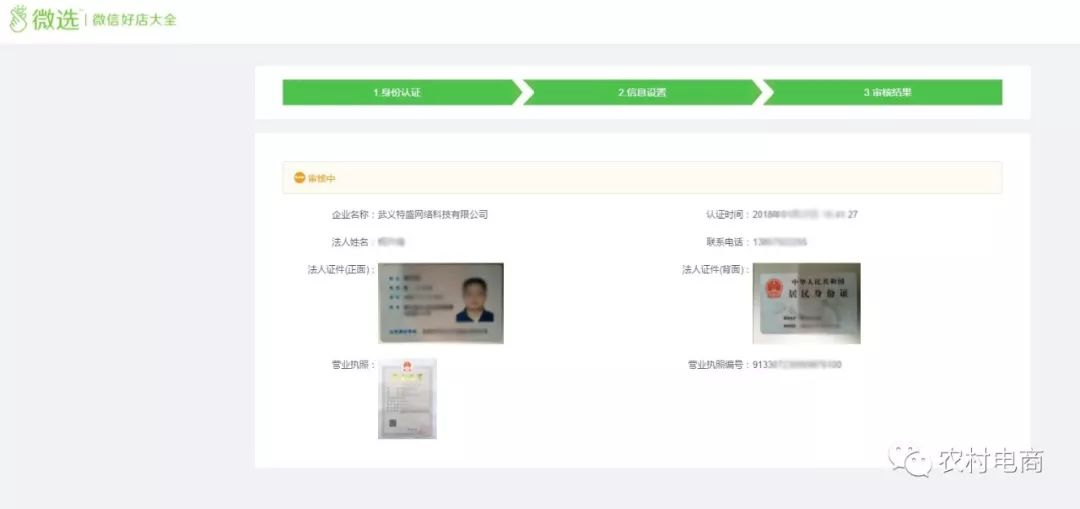1080x509 pixels.
Task: Select step 1.身份认证
Action: [397, 93]
